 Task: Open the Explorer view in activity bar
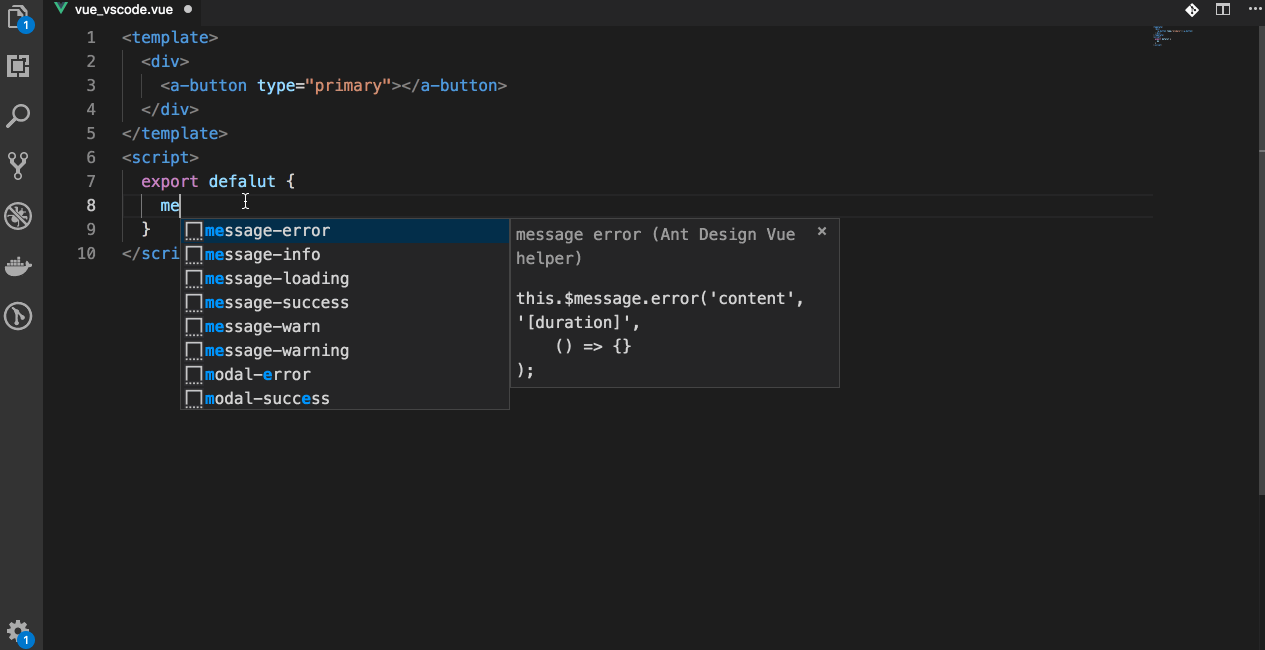click(x=19, y=17)
